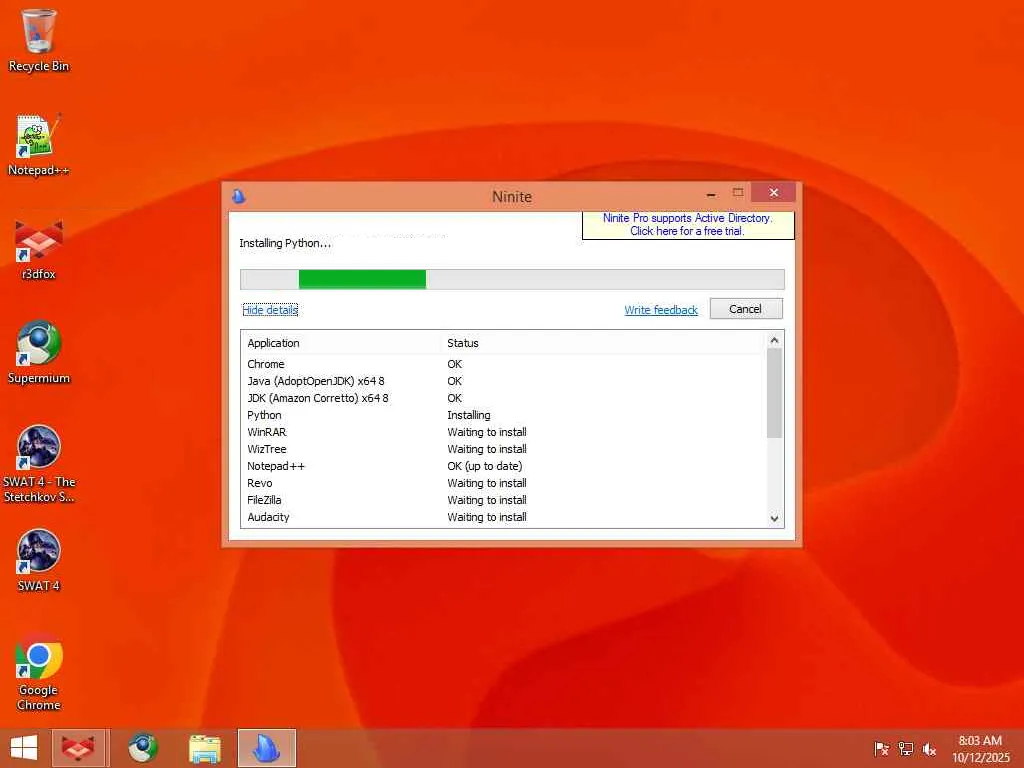1024x768 pixels.
Task: Select the Notepad++ row in the list
Action: click(x=503, y=466)
